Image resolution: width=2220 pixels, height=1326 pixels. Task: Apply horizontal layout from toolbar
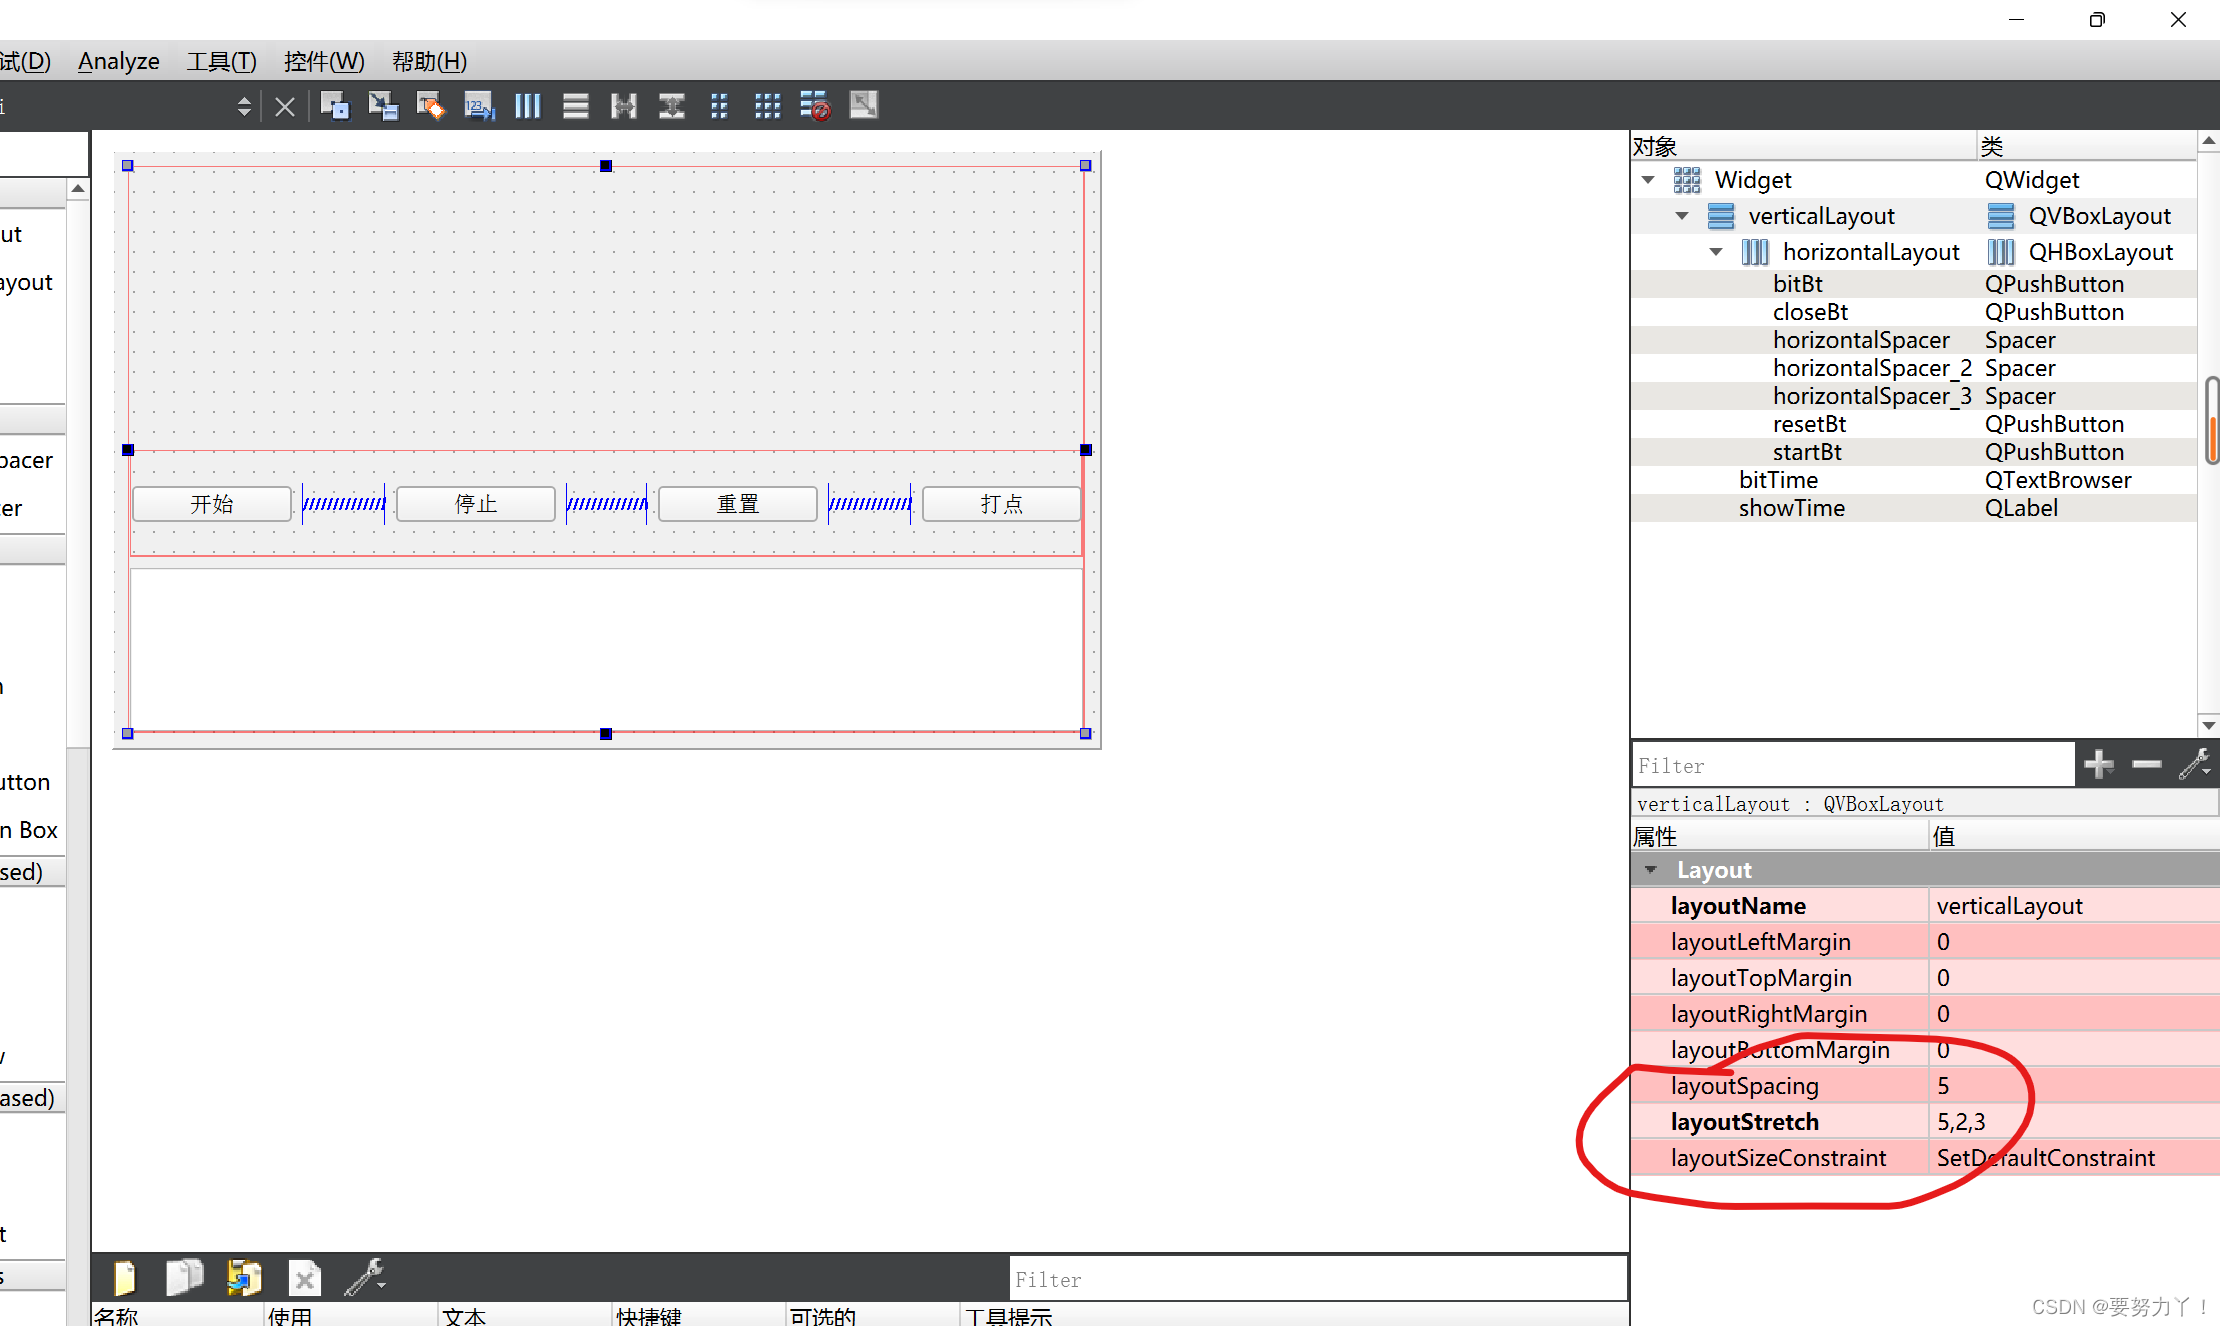527,105
